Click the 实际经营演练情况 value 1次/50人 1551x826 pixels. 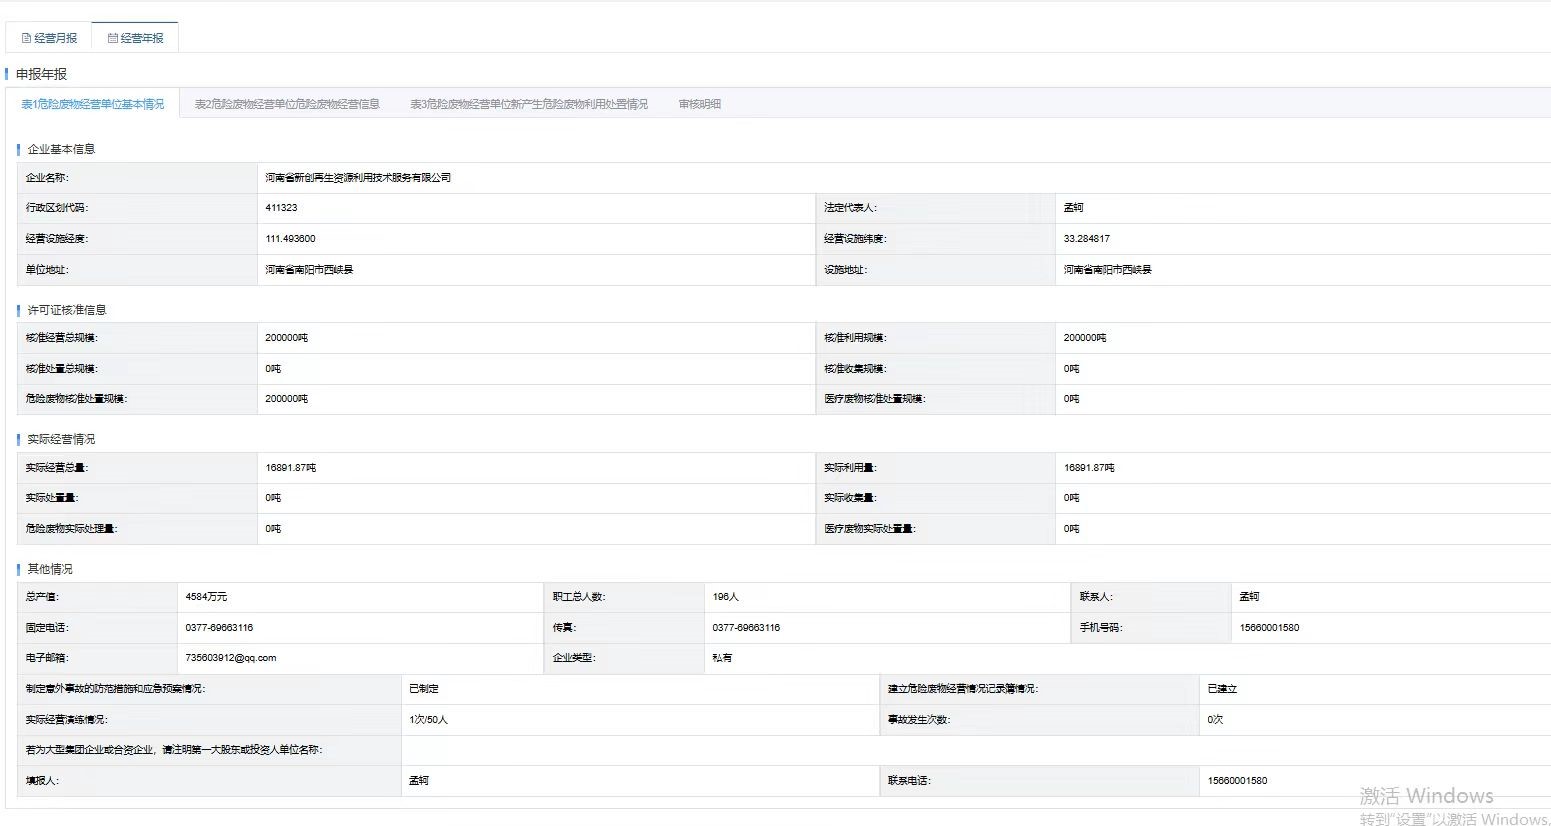[x=428, y=720]
